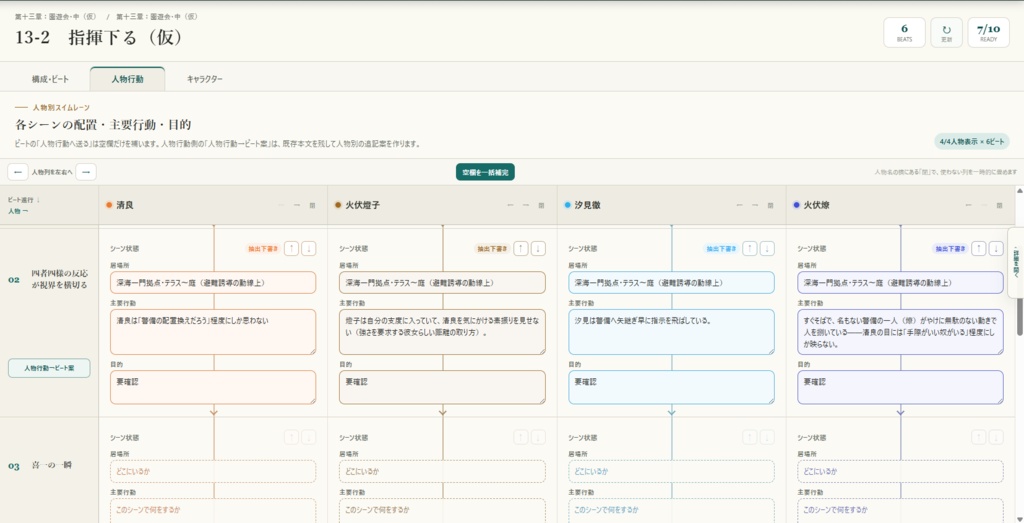Click 抽出下書き badge in 清良 column
The height and width of the screenshot is (523, 1024).
pyautogui.click(x=263, y=249)
